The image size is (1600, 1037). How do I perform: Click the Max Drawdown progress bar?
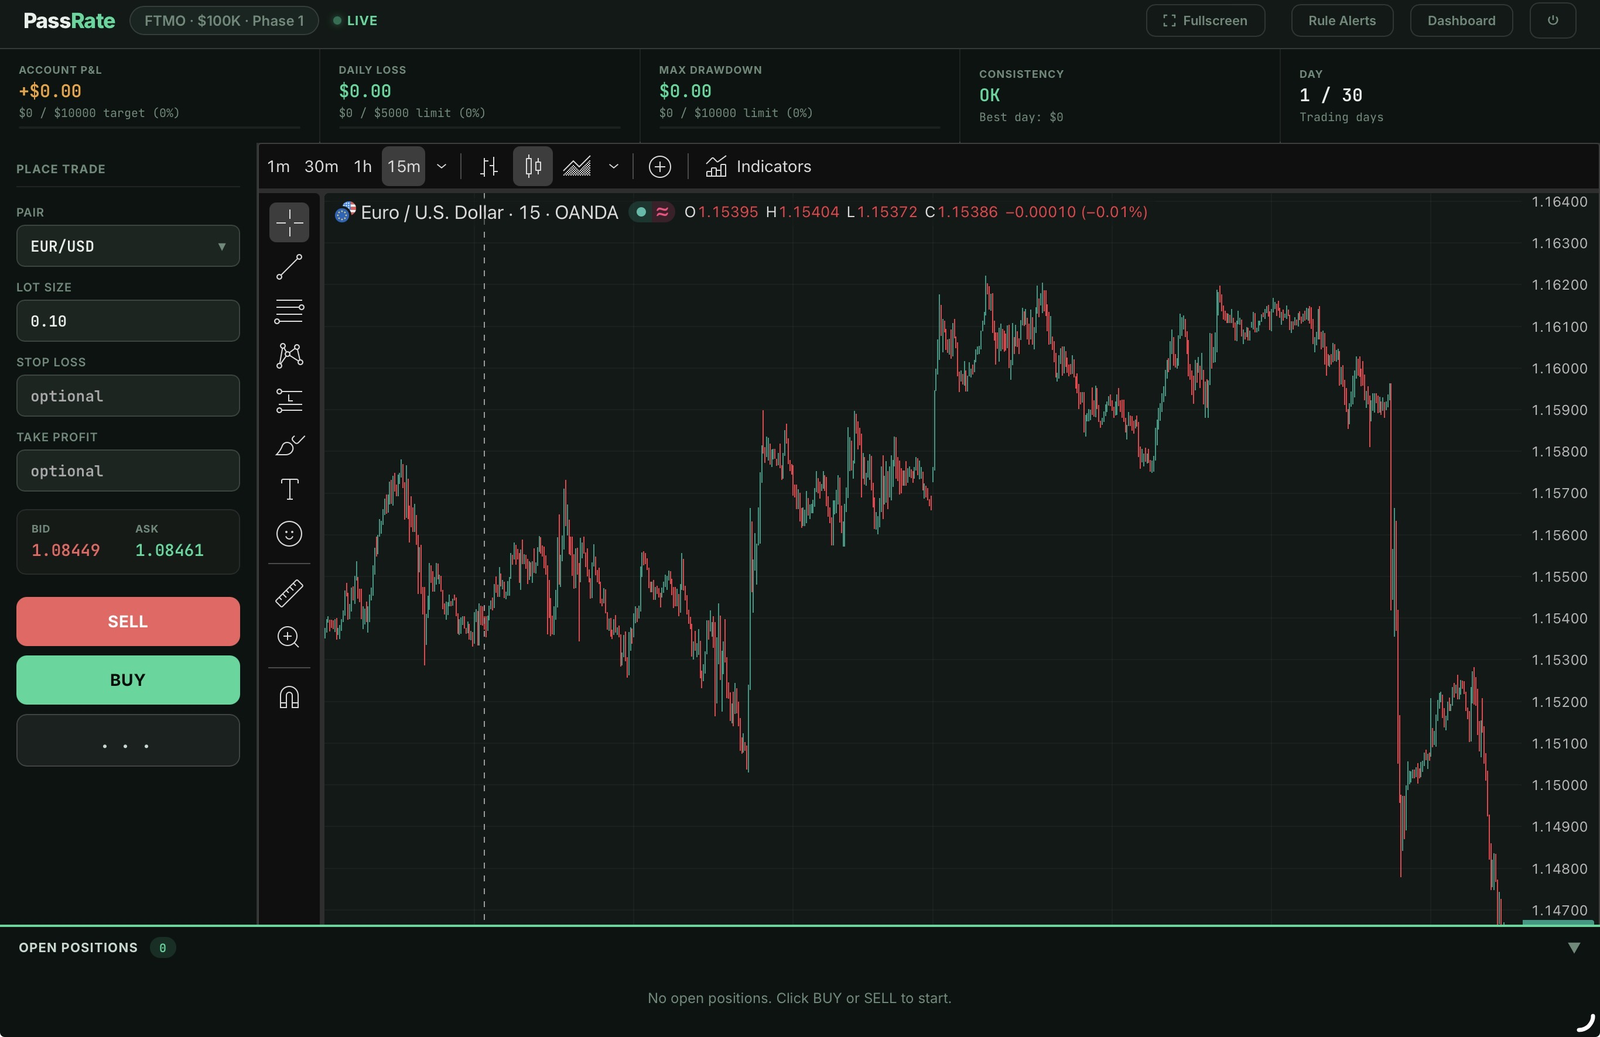(799, 127)
